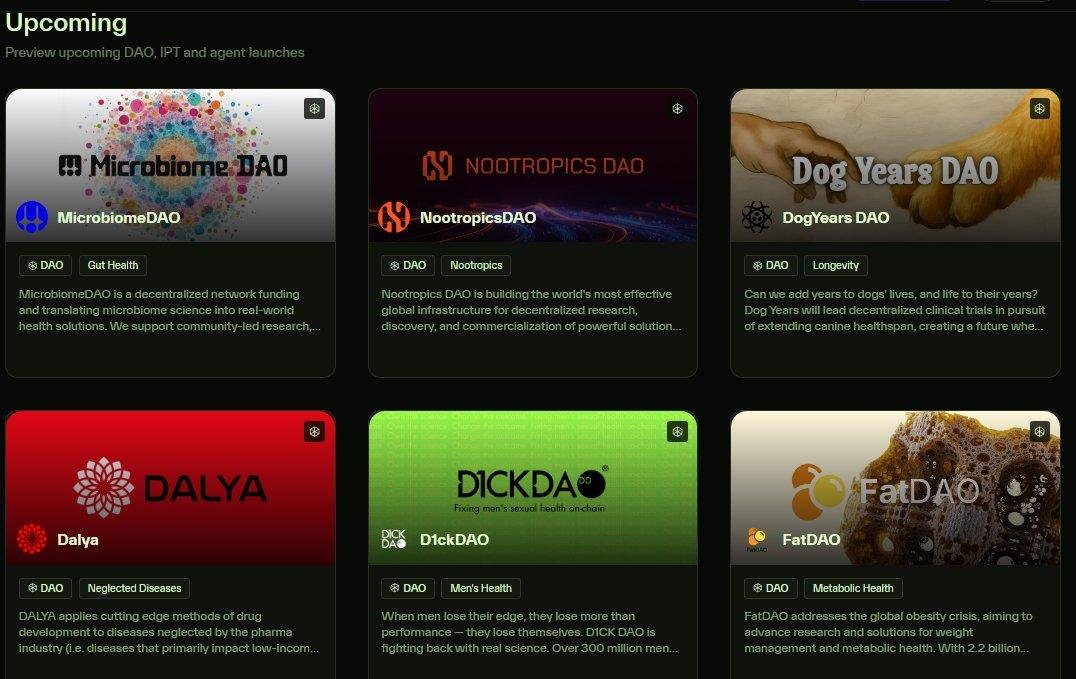Click corner badge icon on NootropicsDAO banner
This screenshot has height=679, width=1076.
(x=677, y=108)
